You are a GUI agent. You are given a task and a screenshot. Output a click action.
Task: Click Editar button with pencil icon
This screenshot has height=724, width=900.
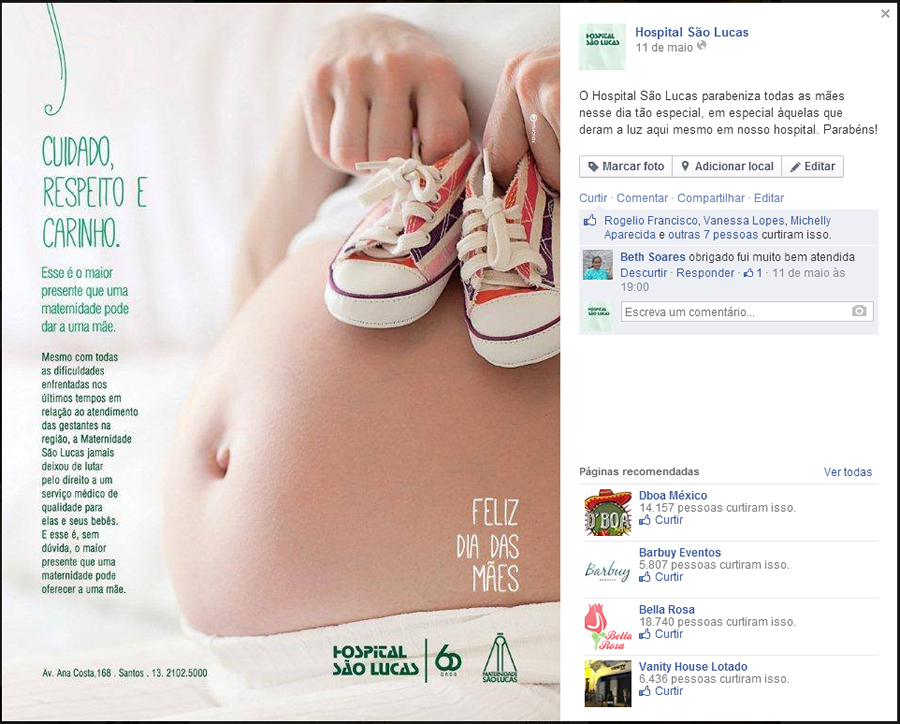click(812, 167)
